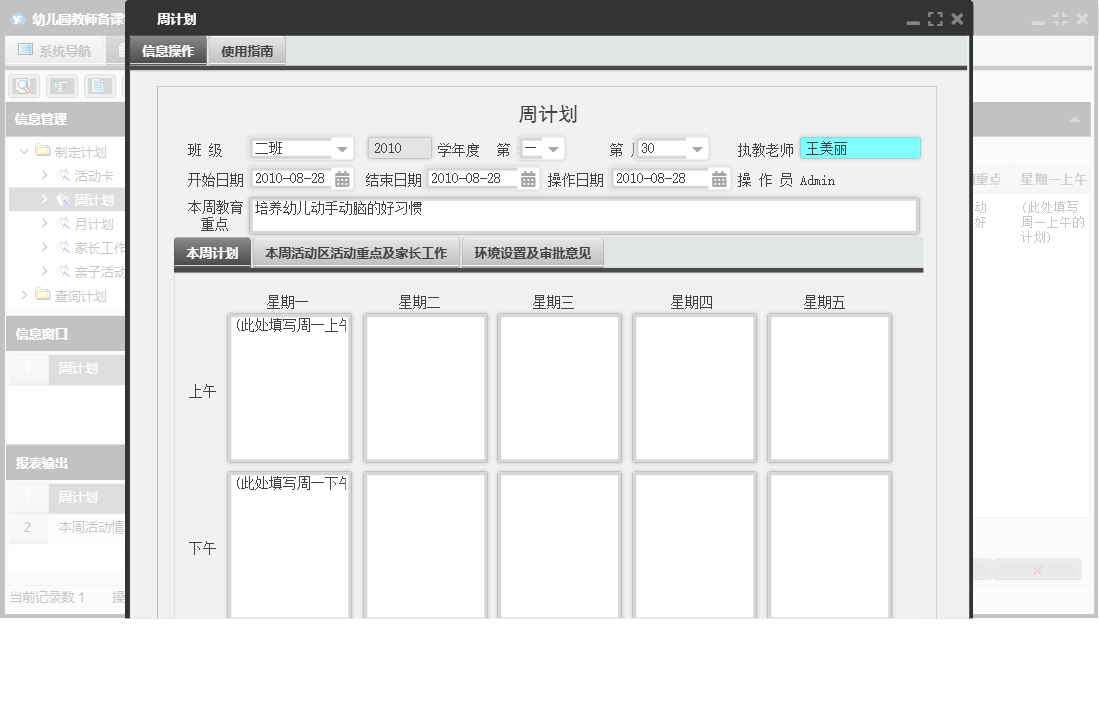Click the 星期一 上午 plan text area
This screenshot has height=710, width=1099.
tap(289, 388)
